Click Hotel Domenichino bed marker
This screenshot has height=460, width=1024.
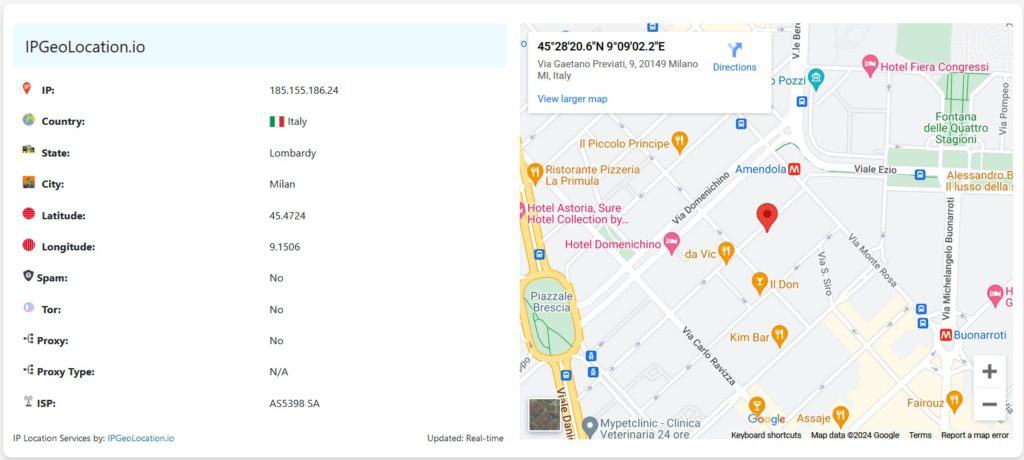[x=671, y=244]
